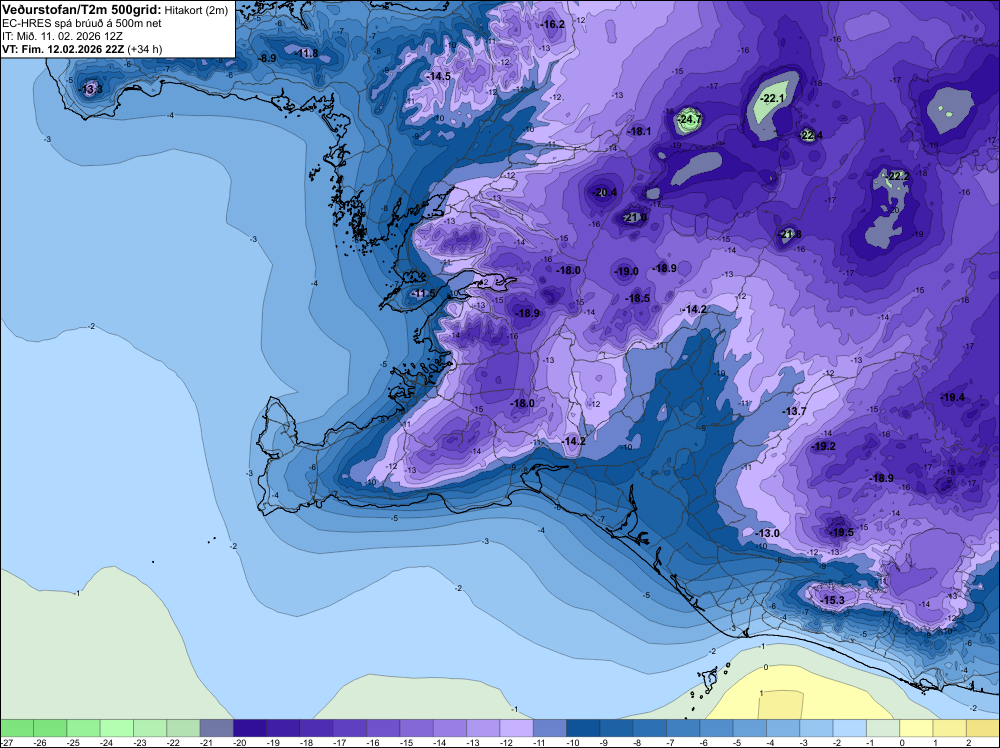The width and height of the screenshot is (1000, 748).
Task: Click the 0 label on the color scale
Action: click(902, 742)
